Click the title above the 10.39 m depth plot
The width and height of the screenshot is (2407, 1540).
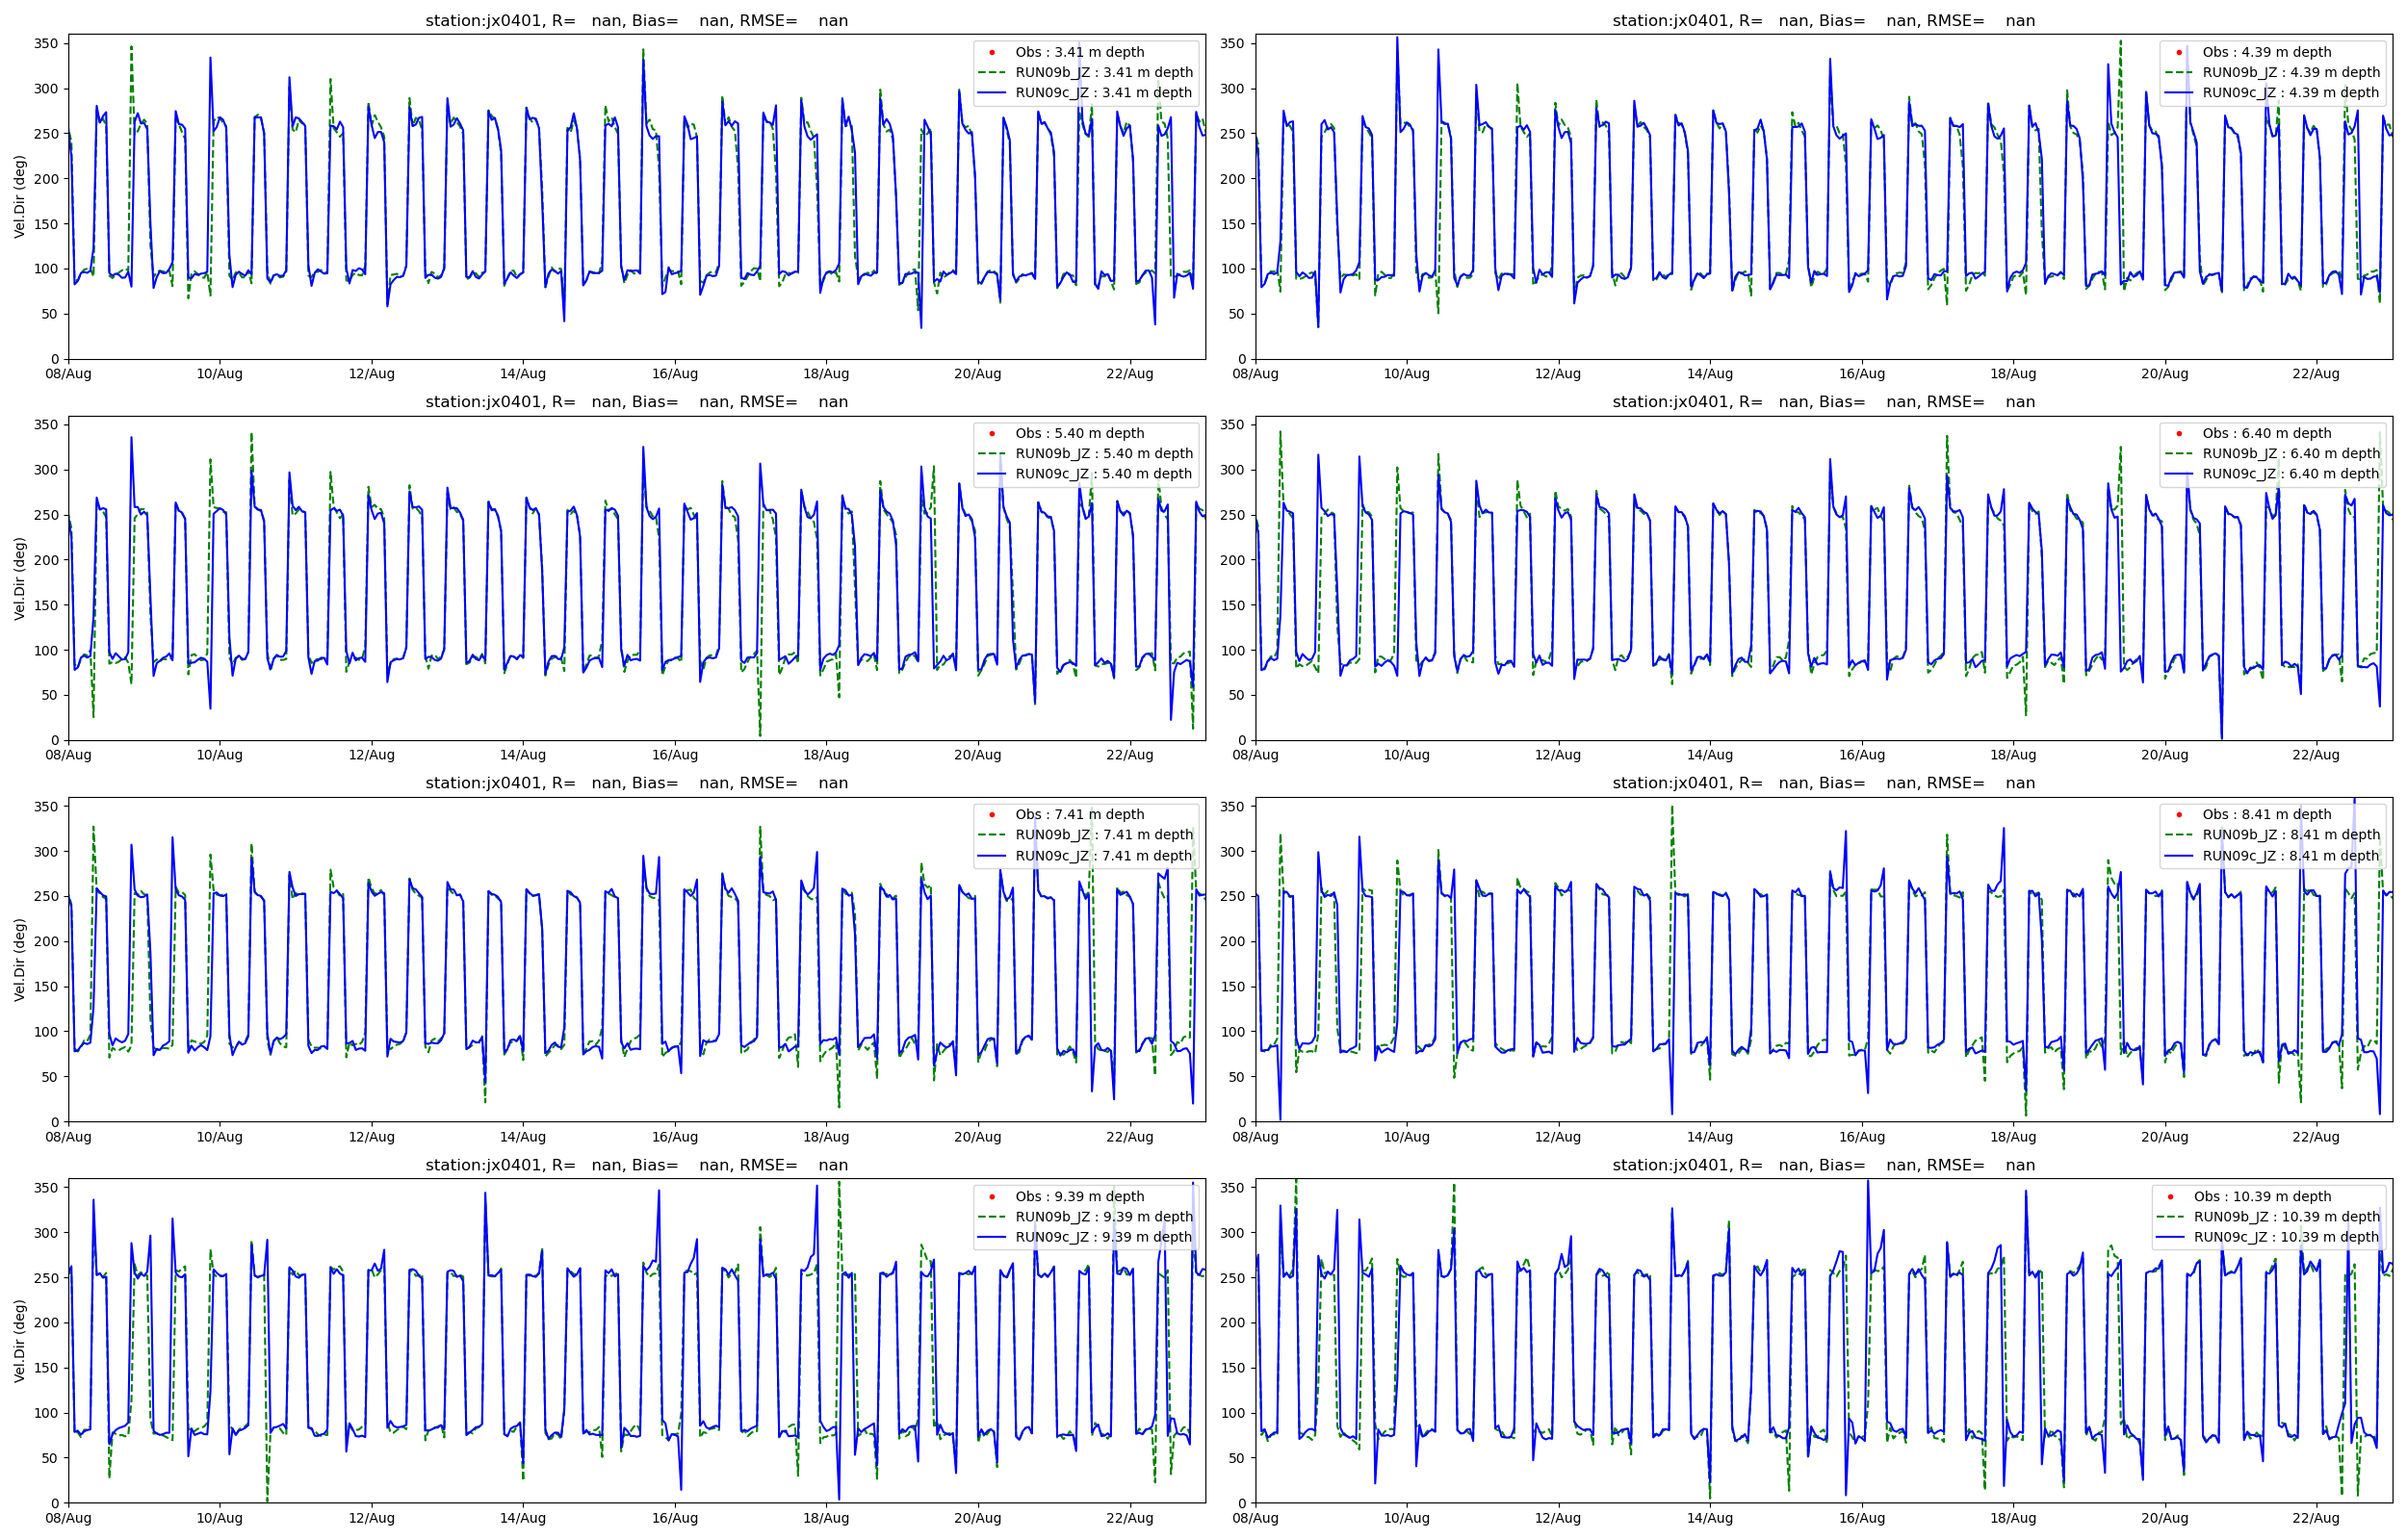coord(1823,1165)
